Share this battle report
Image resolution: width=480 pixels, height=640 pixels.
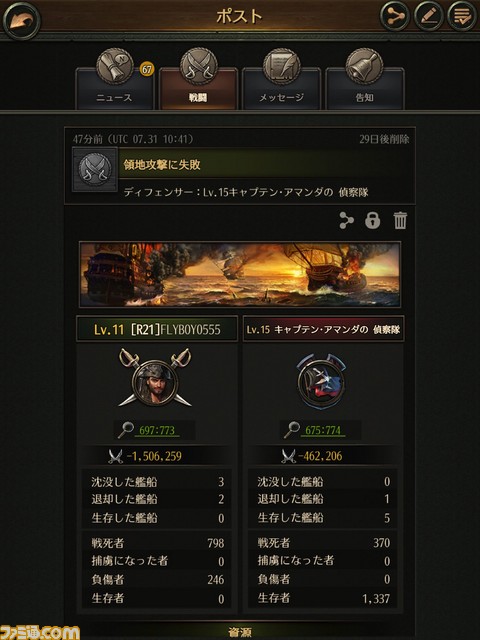346,220
